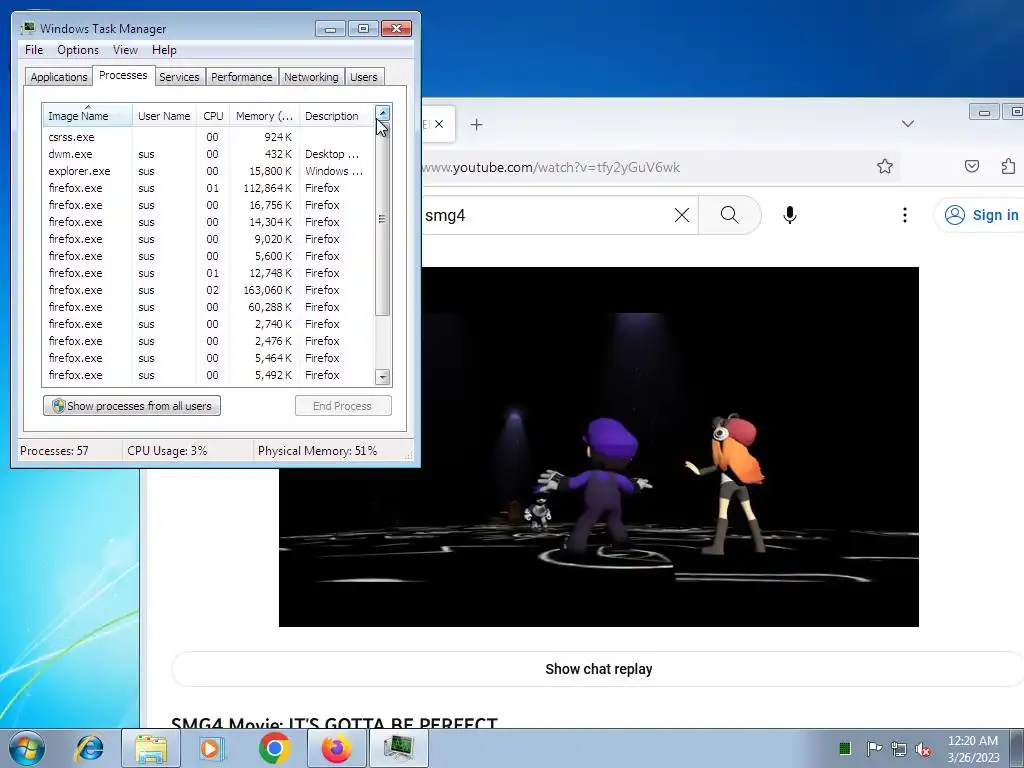Click process list scroll up arrow
The height and width of the screenshot is (768, 1024).
pos(383,112)
